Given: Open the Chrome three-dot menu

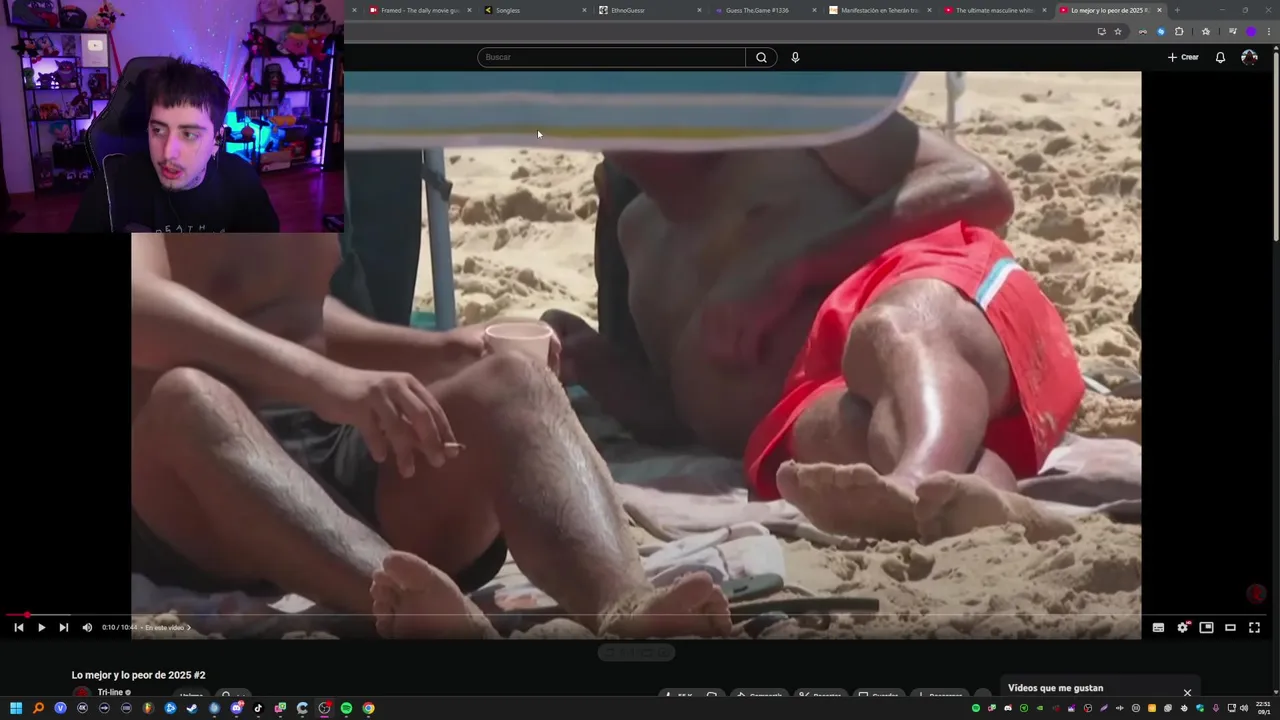Looking at the screenshot, I should [1269, 31].
